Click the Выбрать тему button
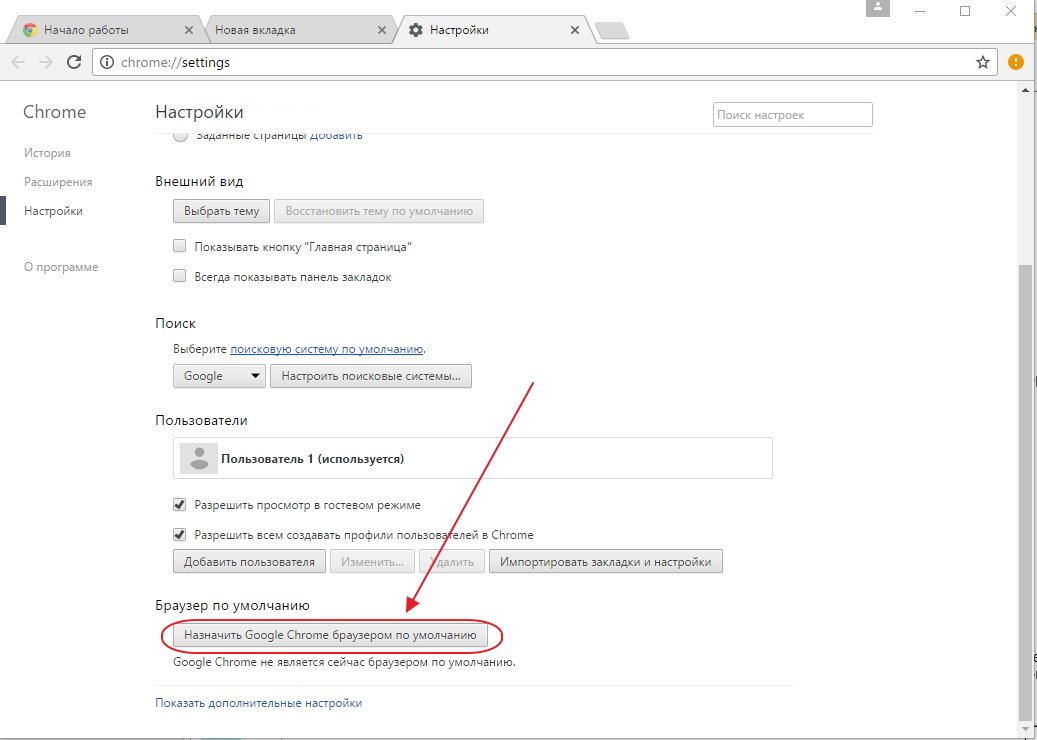The height and width of the screenshot is (740, 1037). [221, 211]
